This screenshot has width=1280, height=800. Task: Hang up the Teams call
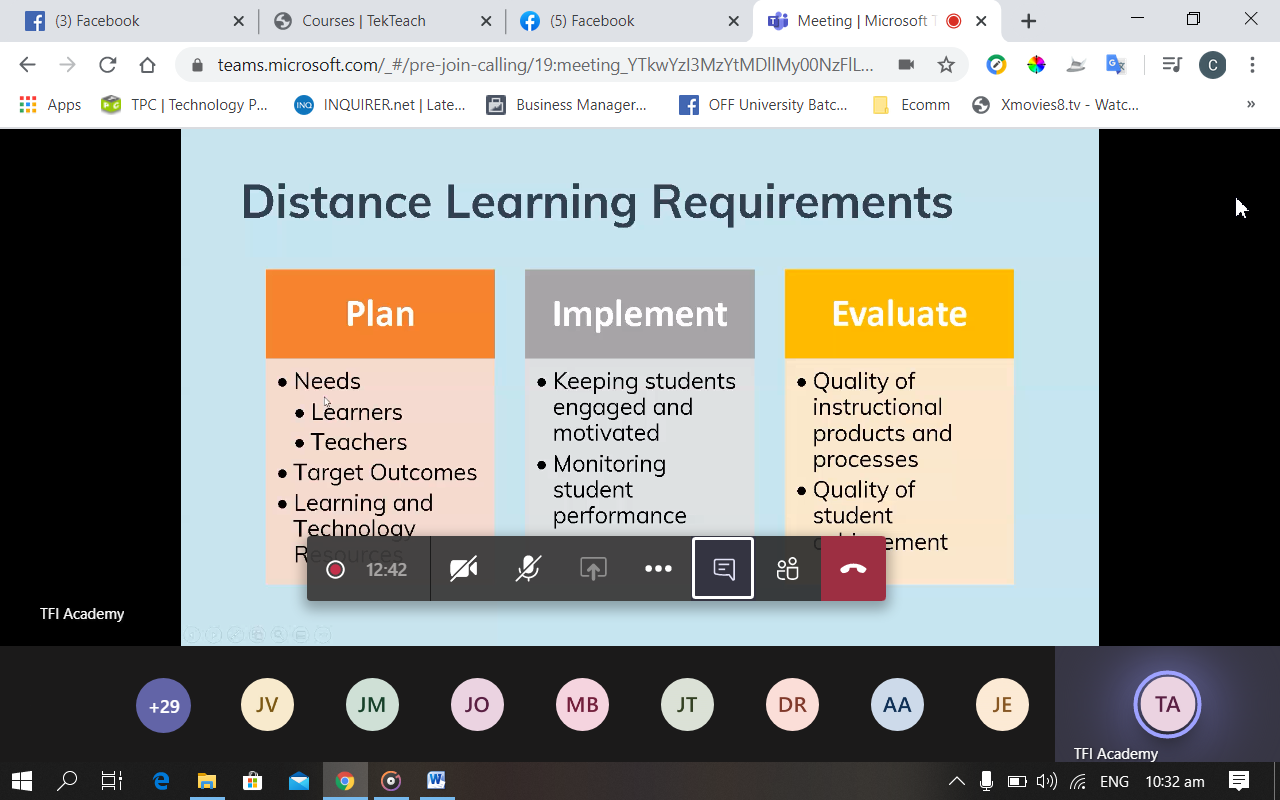pos(852,568)
